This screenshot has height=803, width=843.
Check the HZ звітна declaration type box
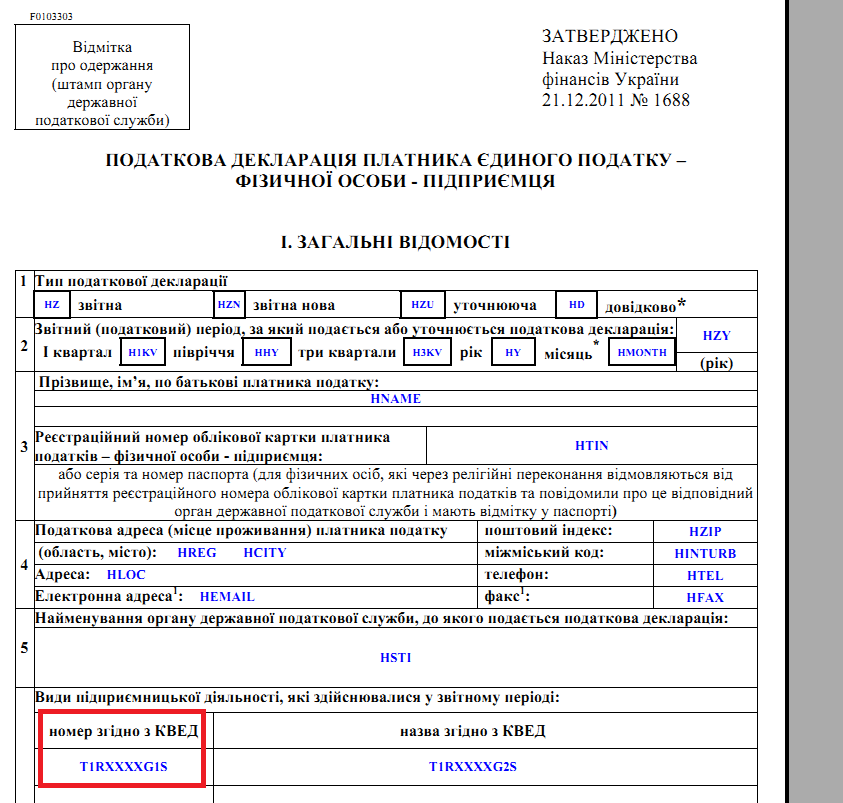coord(52,305)
